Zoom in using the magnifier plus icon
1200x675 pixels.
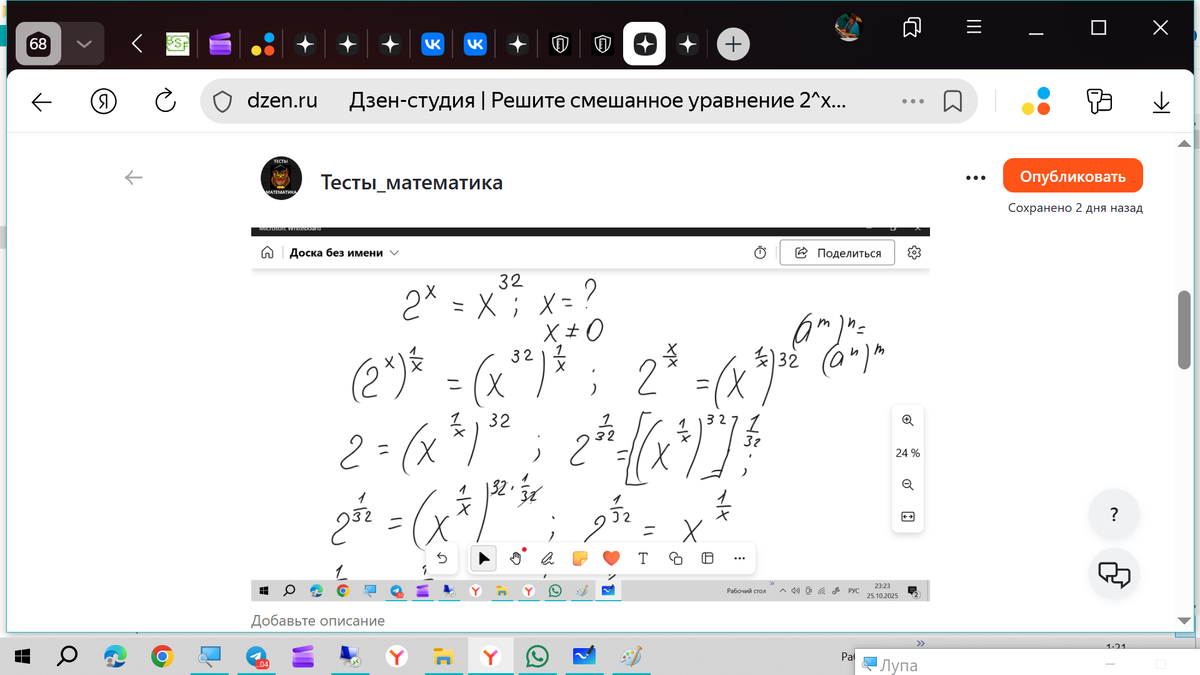[907, 420]
